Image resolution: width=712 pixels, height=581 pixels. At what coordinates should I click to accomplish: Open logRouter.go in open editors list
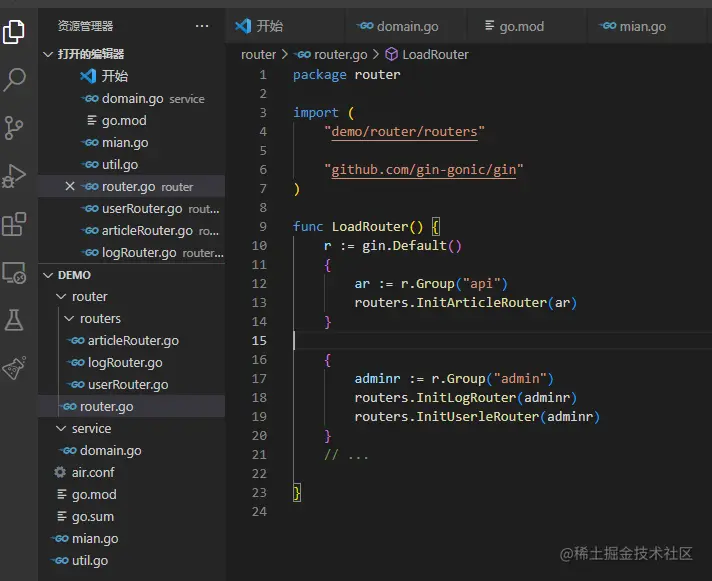[x=132, y=252]
